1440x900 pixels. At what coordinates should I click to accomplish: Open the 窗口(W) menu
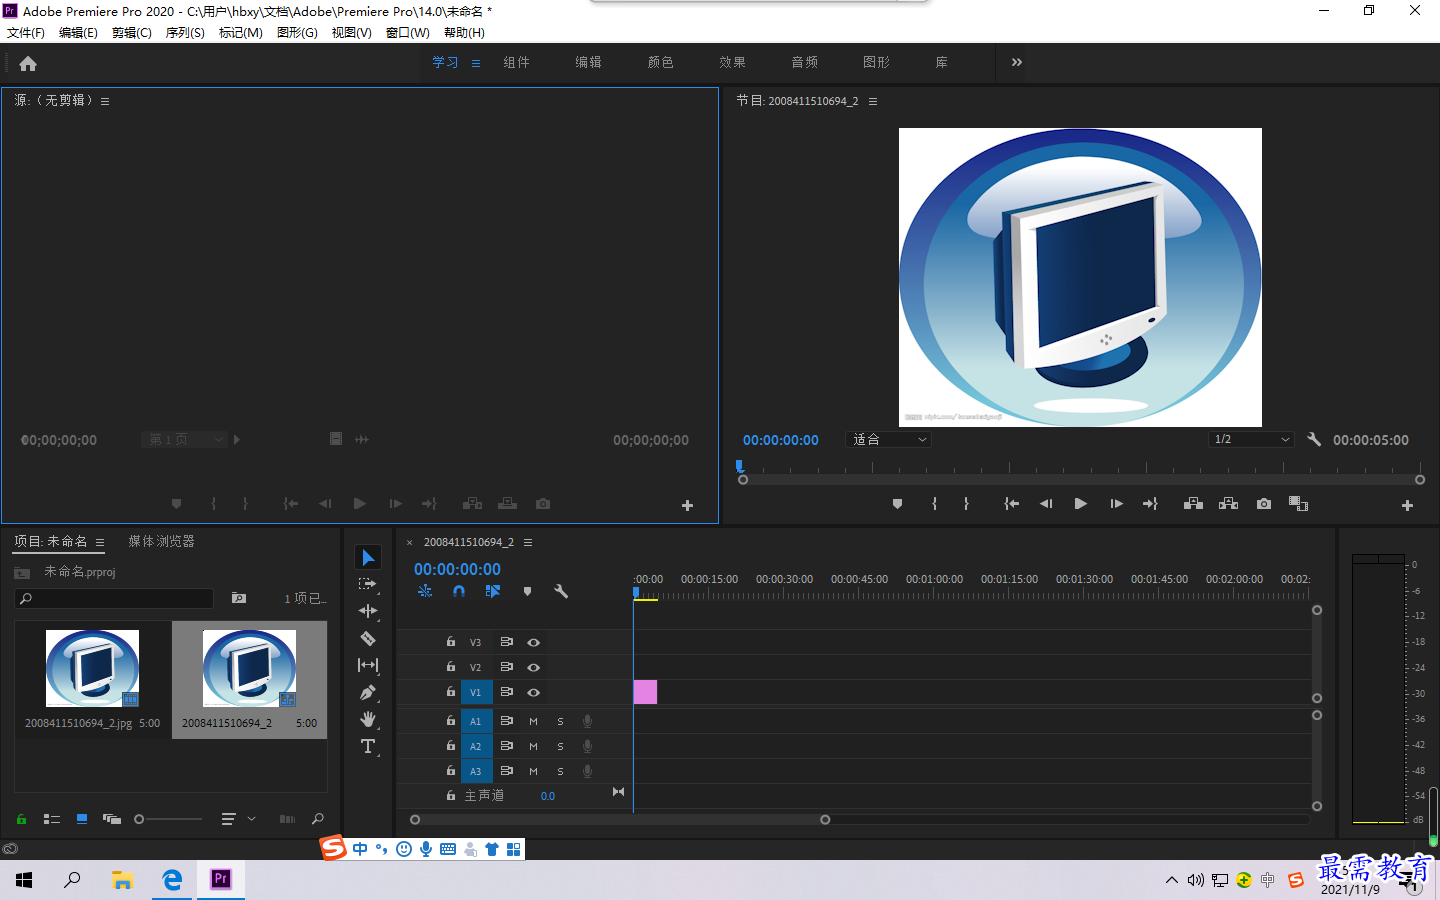pos(408,33)
